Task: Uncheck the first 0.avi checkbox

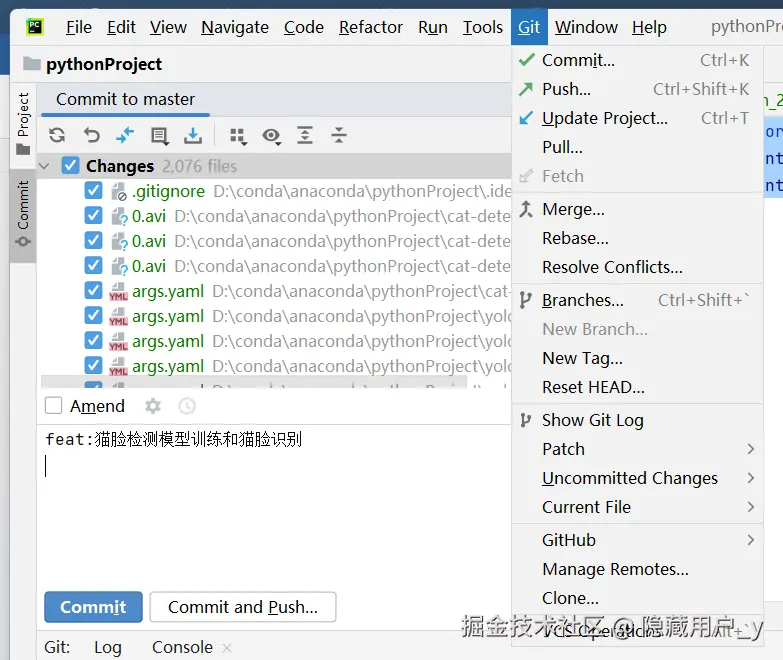Action: (93, 216)
